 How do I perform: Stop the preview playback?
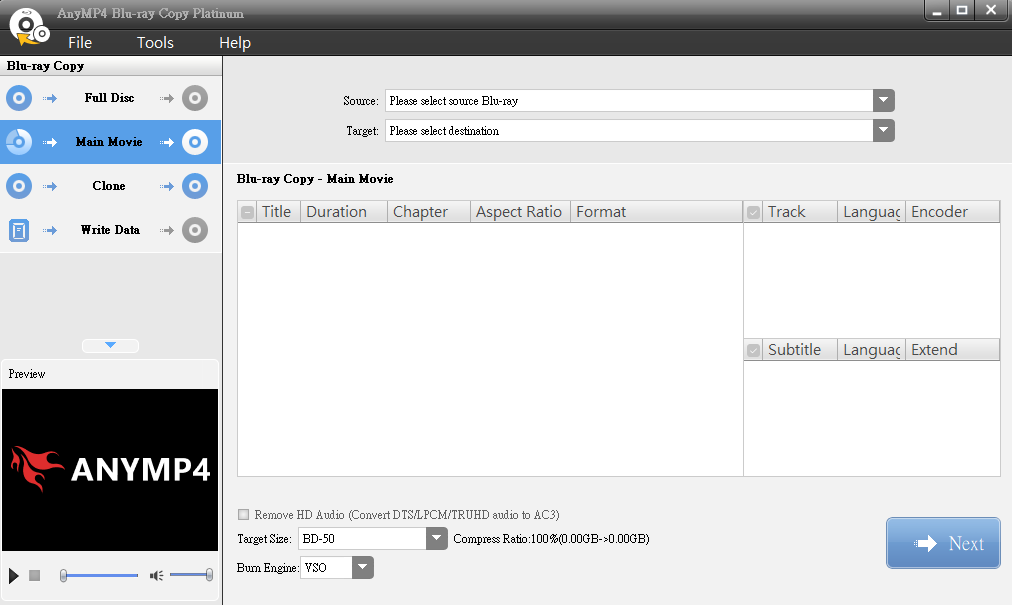35,575
